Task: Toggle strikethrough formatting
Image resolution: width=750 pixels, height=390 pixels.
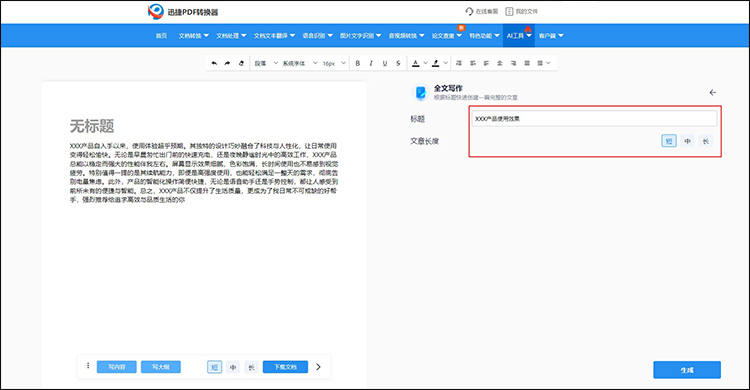Action: click(x=398, y=63)
